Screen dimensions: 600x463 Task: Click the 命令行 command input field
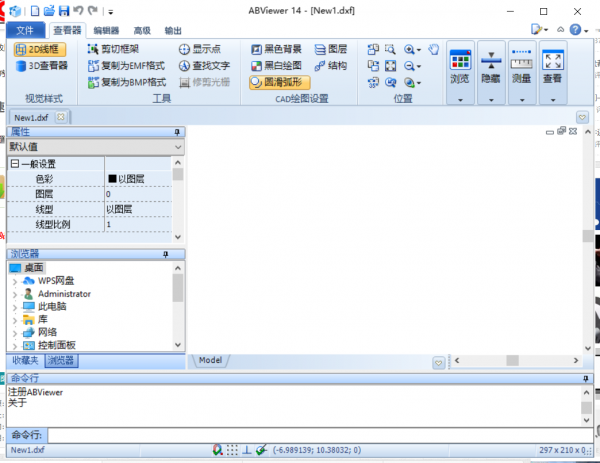[320, 435]
